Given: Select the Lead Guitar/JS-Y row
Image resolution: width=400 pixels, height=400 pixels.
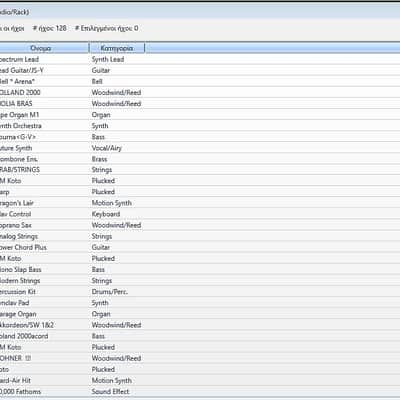Looking at the screenshot, I should coord(200,70).
